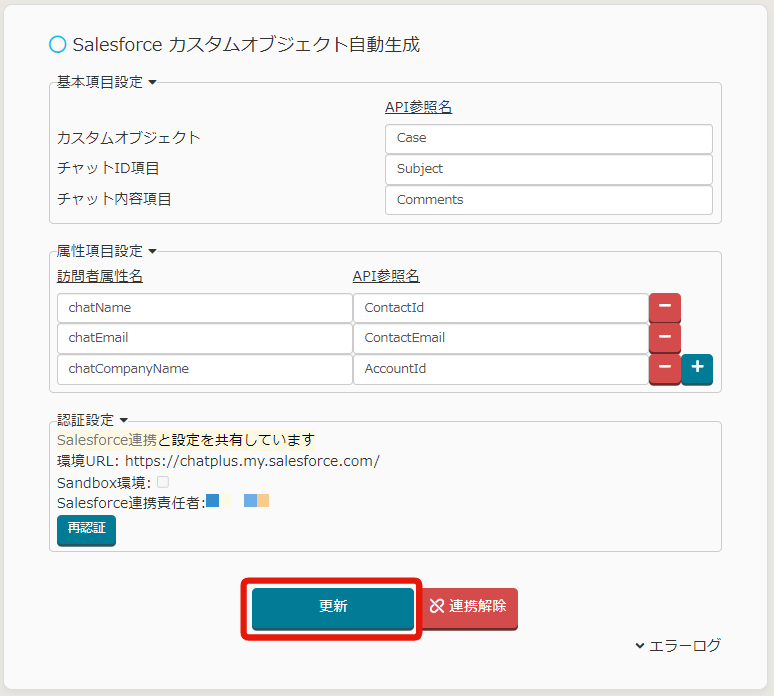
Task: Toggle the Sandbox環境 checkbox
Action: [163, 482]
